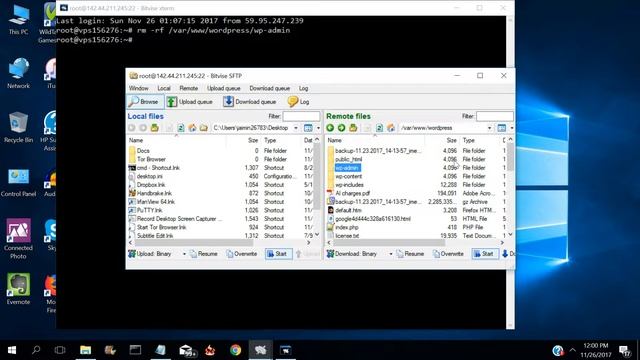Click the Local files Filter field
Viewport: 640px width, 360px height.
pos(301,116)
